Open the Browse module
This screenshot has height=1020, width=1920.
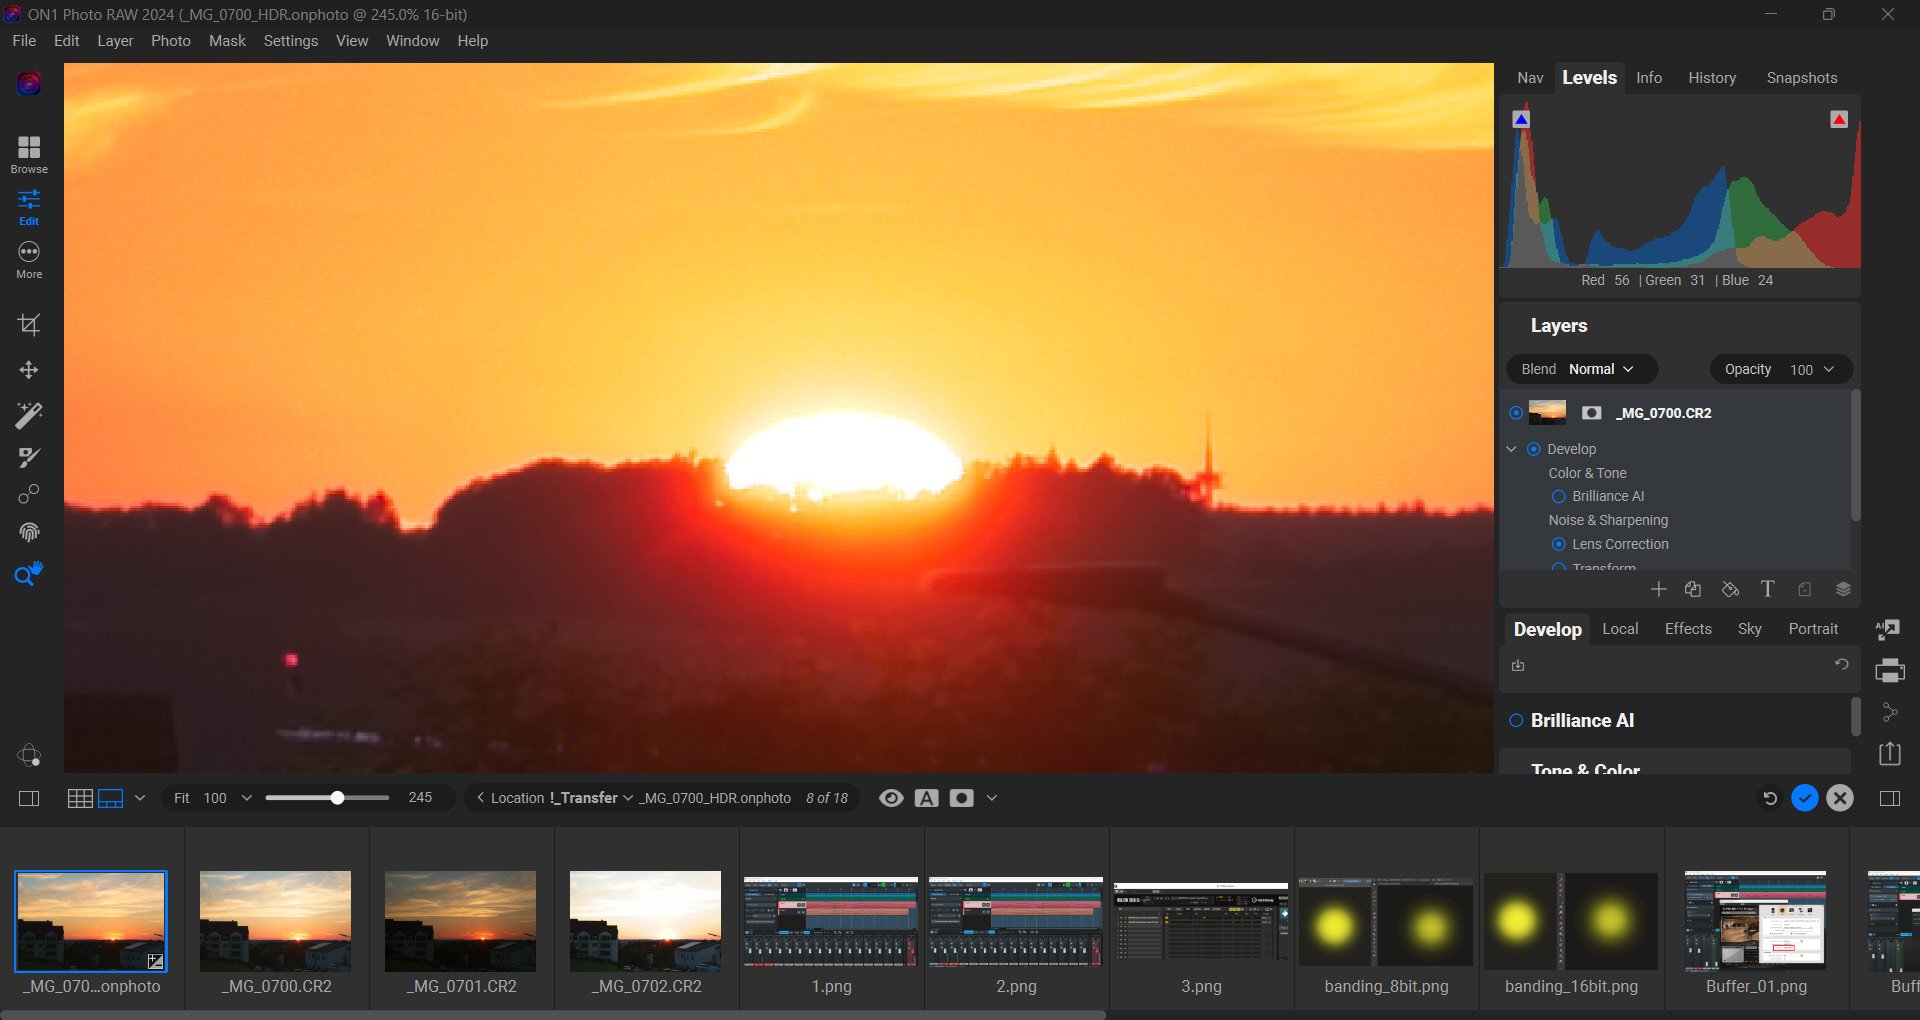pos(29,154)
